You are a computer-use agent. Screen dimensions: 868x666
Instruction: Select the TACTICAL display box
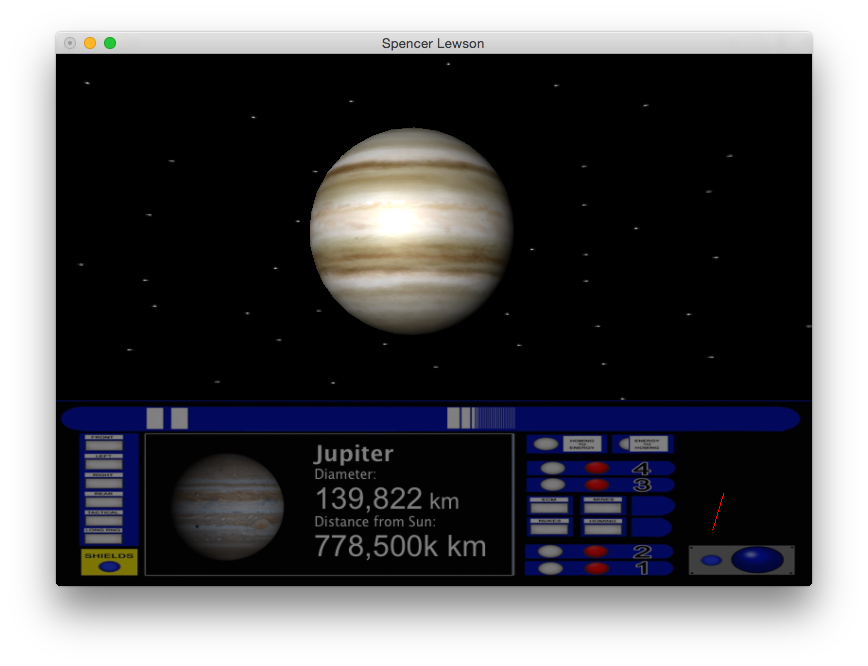[x=104, y=519]
